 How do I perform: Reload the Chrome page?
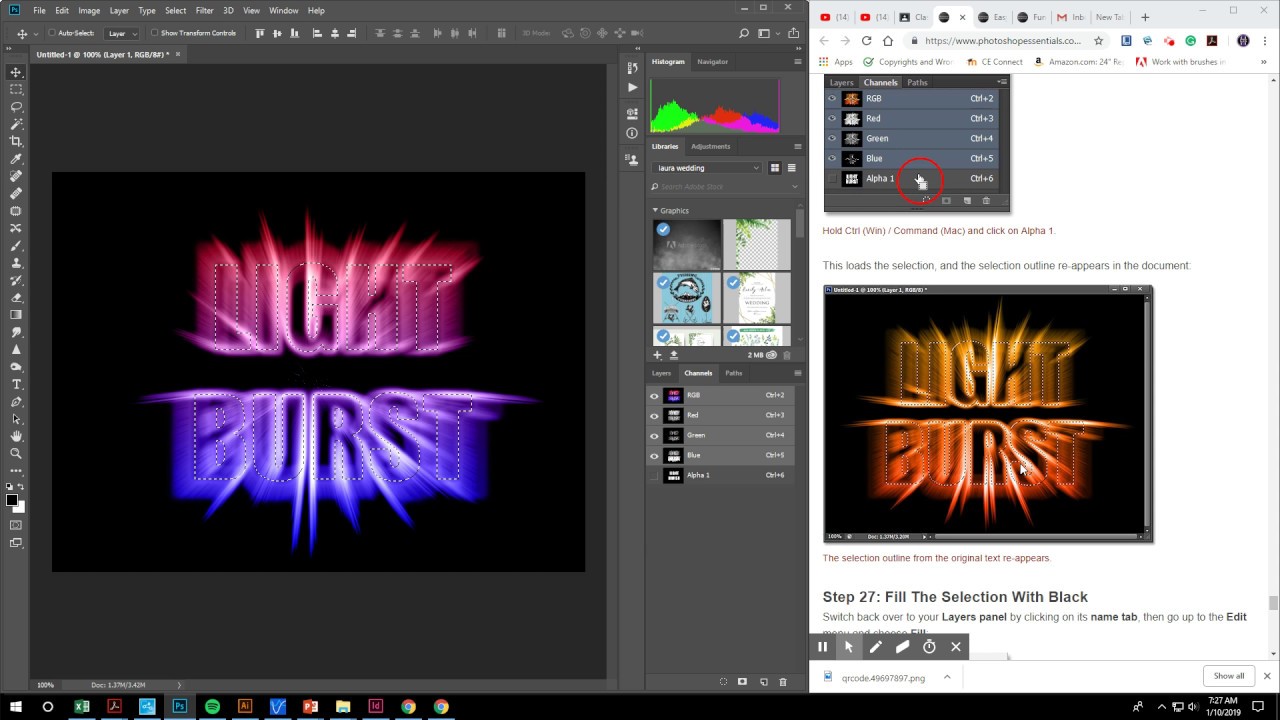866,41
